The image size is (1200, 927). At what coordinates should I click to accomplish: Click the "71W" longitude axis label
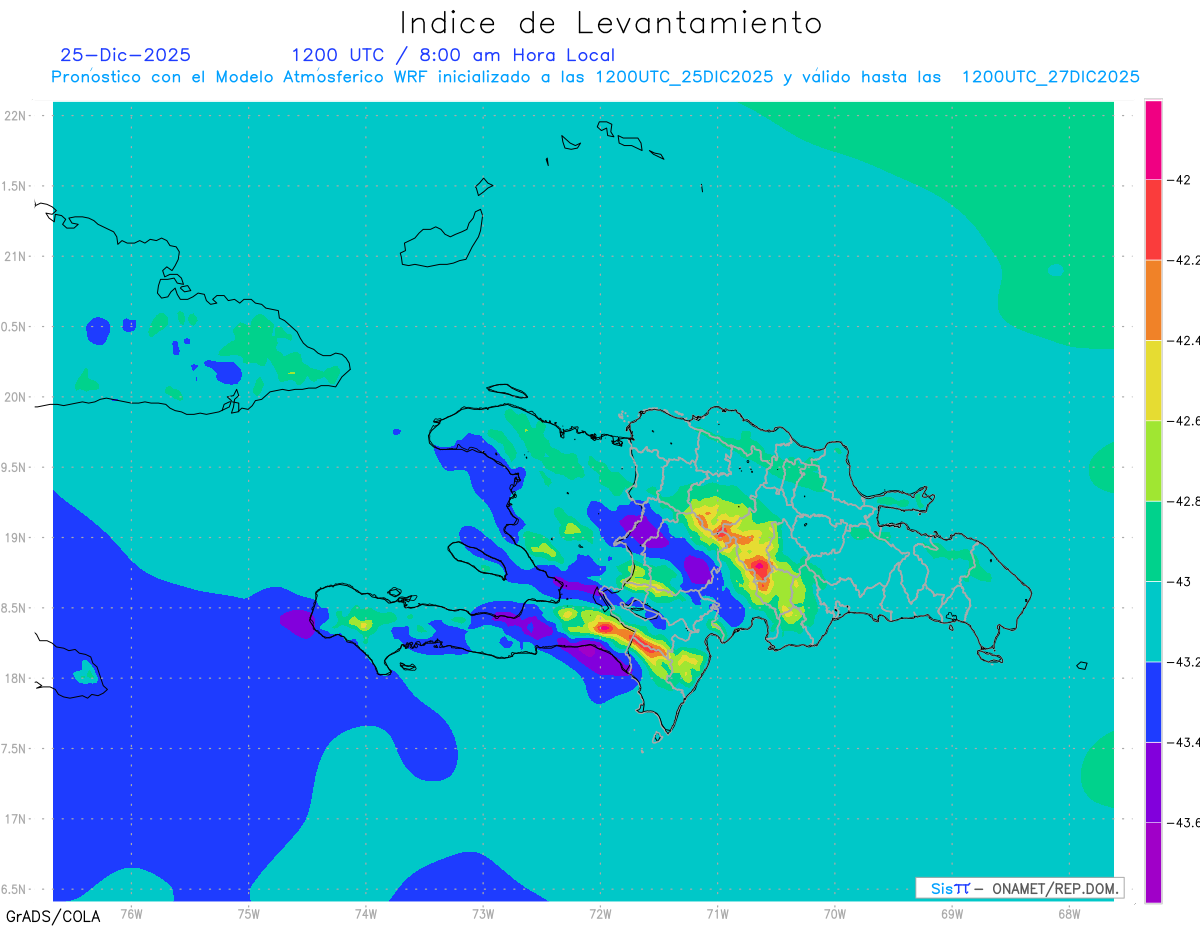[x=717, y=913]
